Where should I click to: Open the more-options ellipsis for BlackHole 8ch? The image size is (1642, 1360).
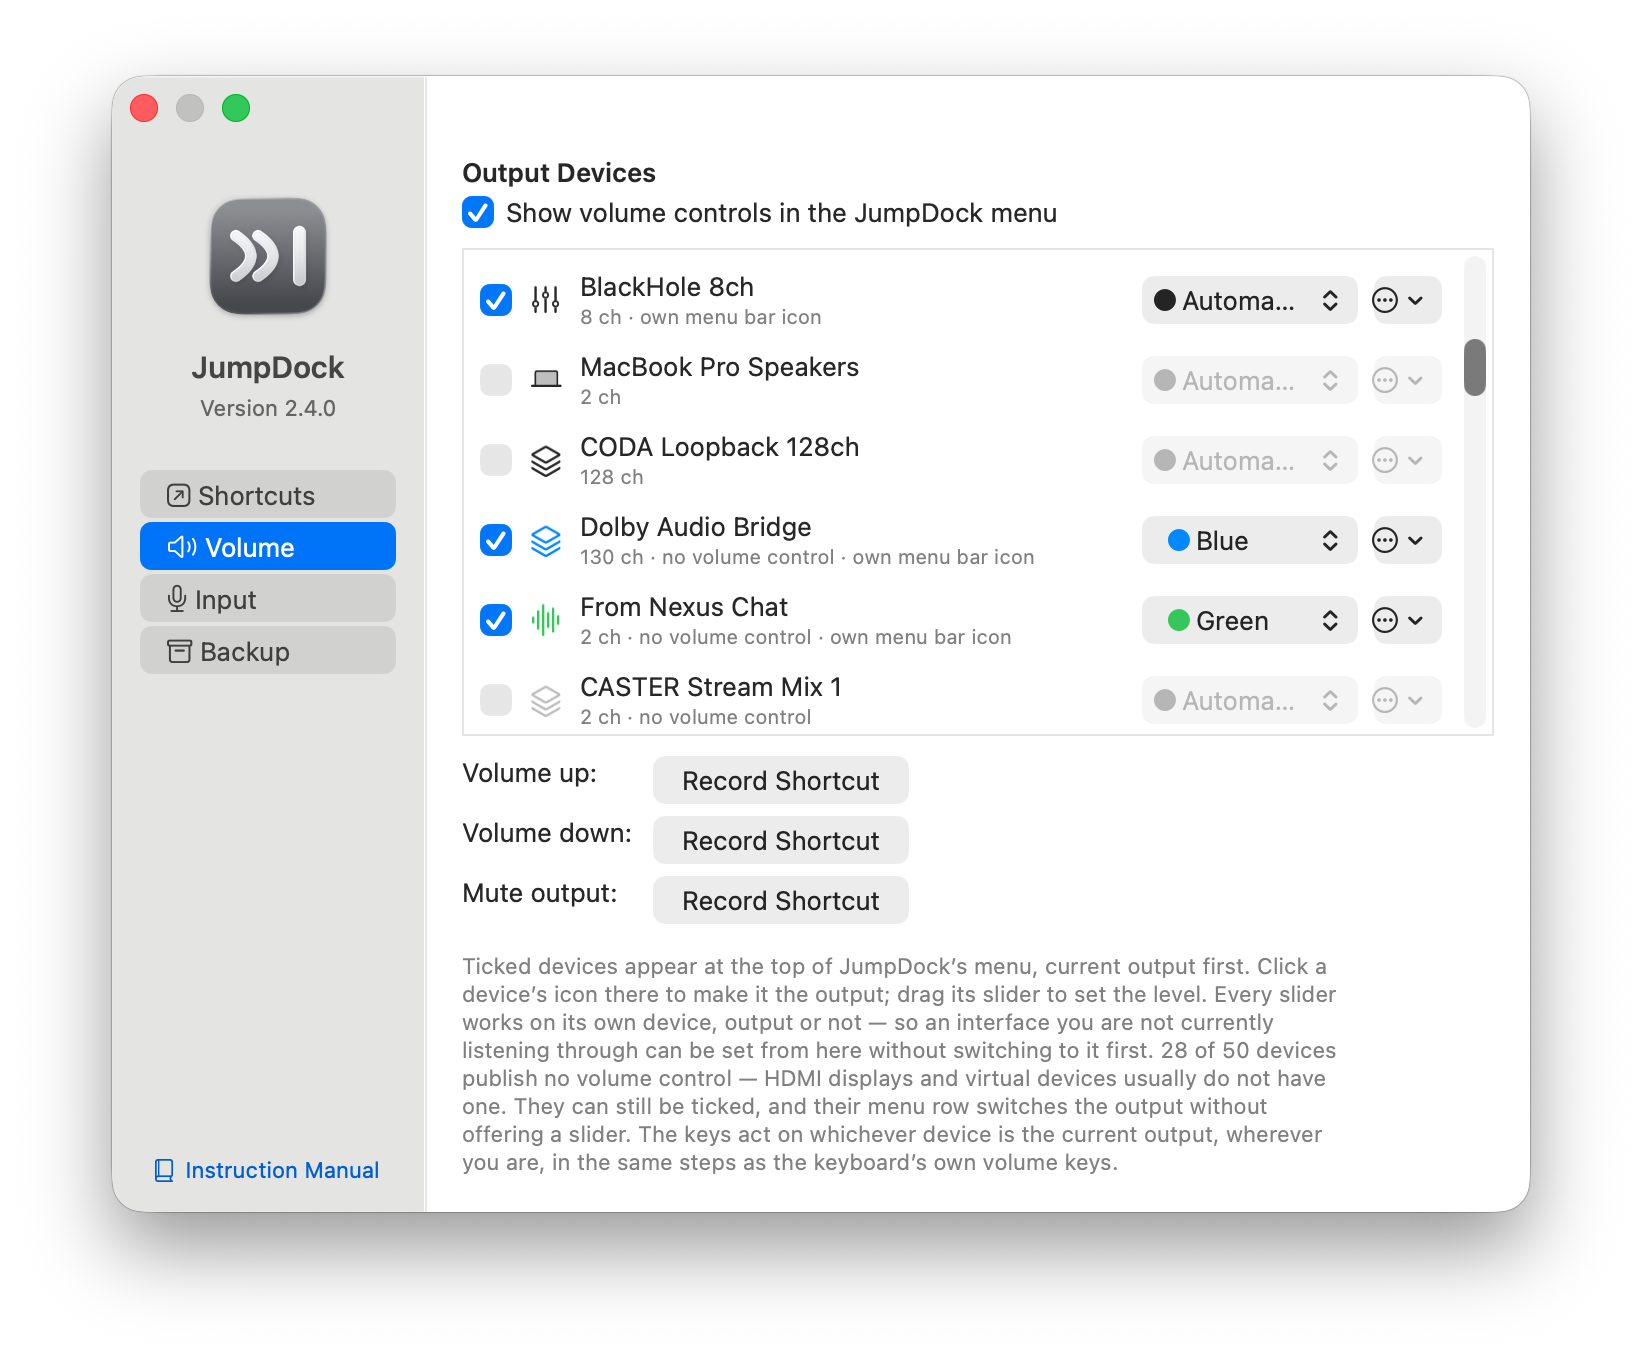[x=1407, y=300]
